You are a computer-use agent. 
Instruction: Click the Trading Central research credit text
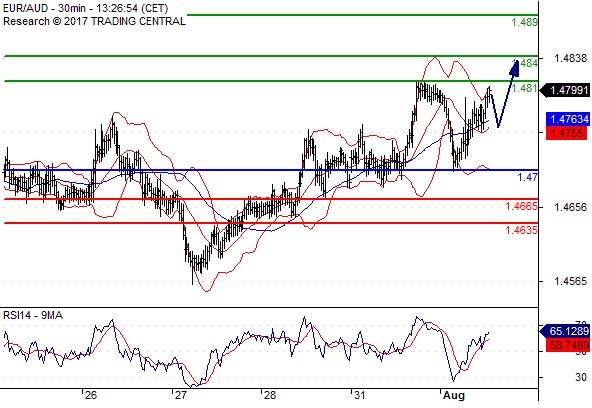pyautogui.click(x=94, y=21)
